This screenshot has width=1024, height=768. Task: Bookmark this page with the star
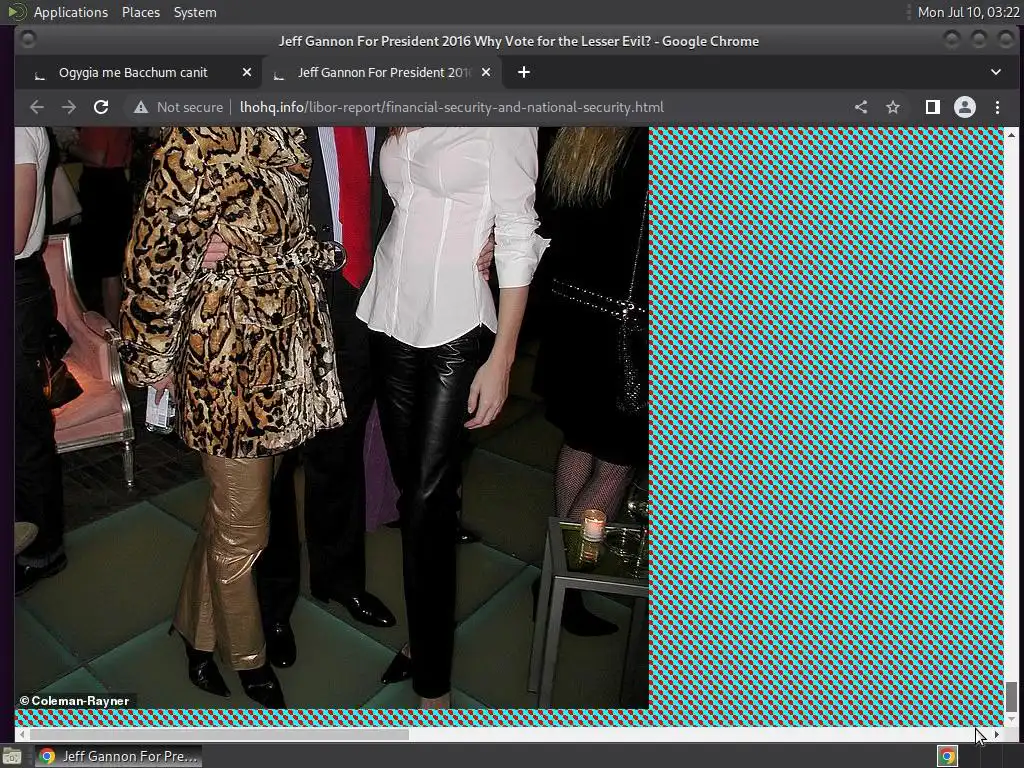point(893,107)
